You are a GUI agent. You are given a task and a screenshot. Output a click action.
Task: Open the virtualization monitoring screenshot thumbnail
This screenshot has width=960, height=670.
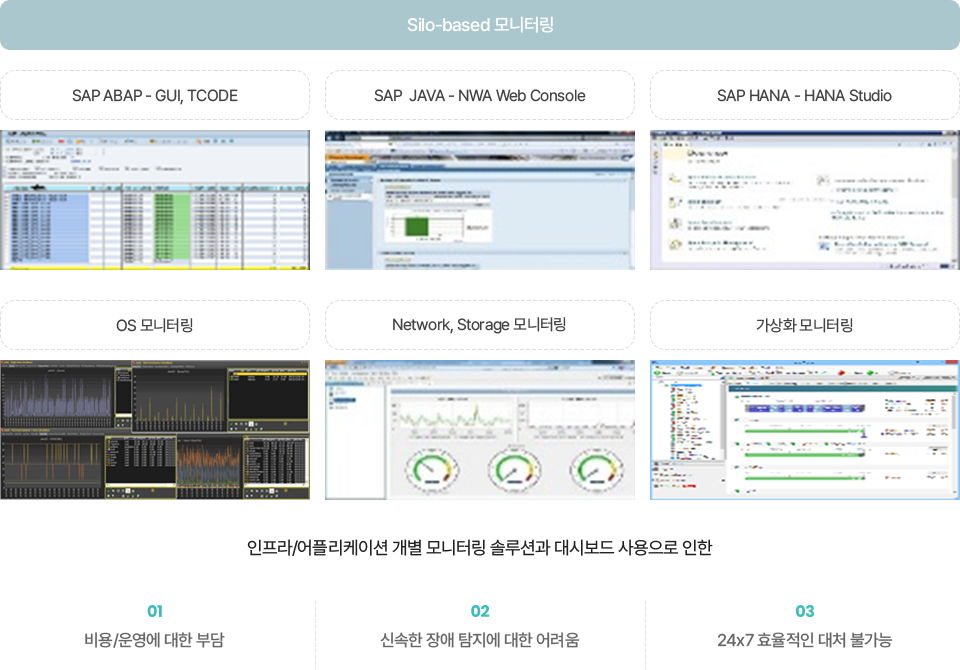click(804, 430)
